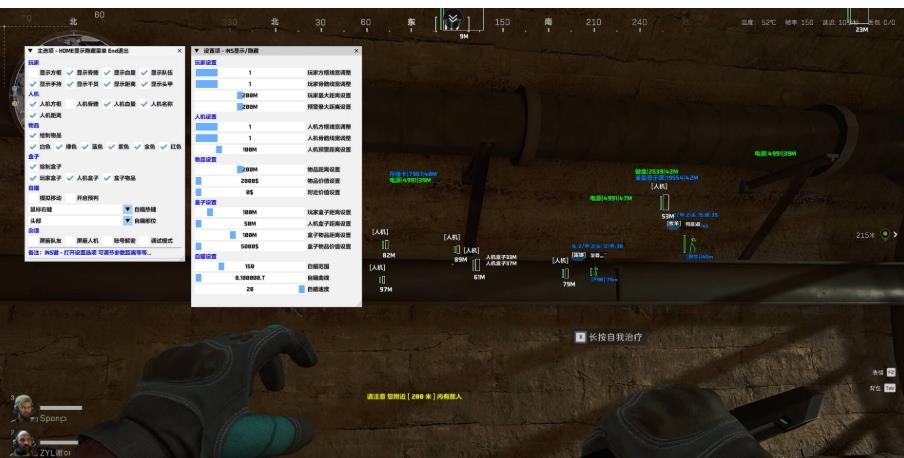Screen dimensions: 904x458
Task: Toggle the 人机血量 checkbox
Action: click(x=107, y=104)
